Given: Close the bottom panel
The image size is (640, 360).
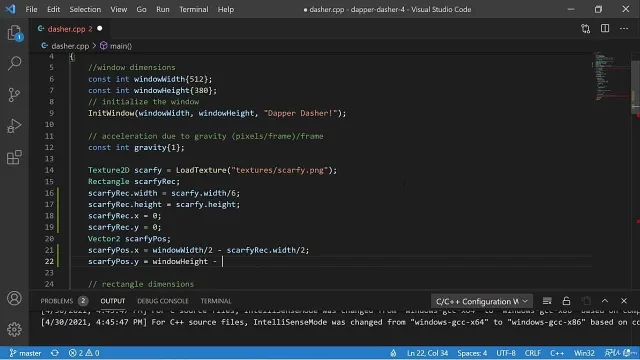Looking at the screenshot, I should [624, 301].
